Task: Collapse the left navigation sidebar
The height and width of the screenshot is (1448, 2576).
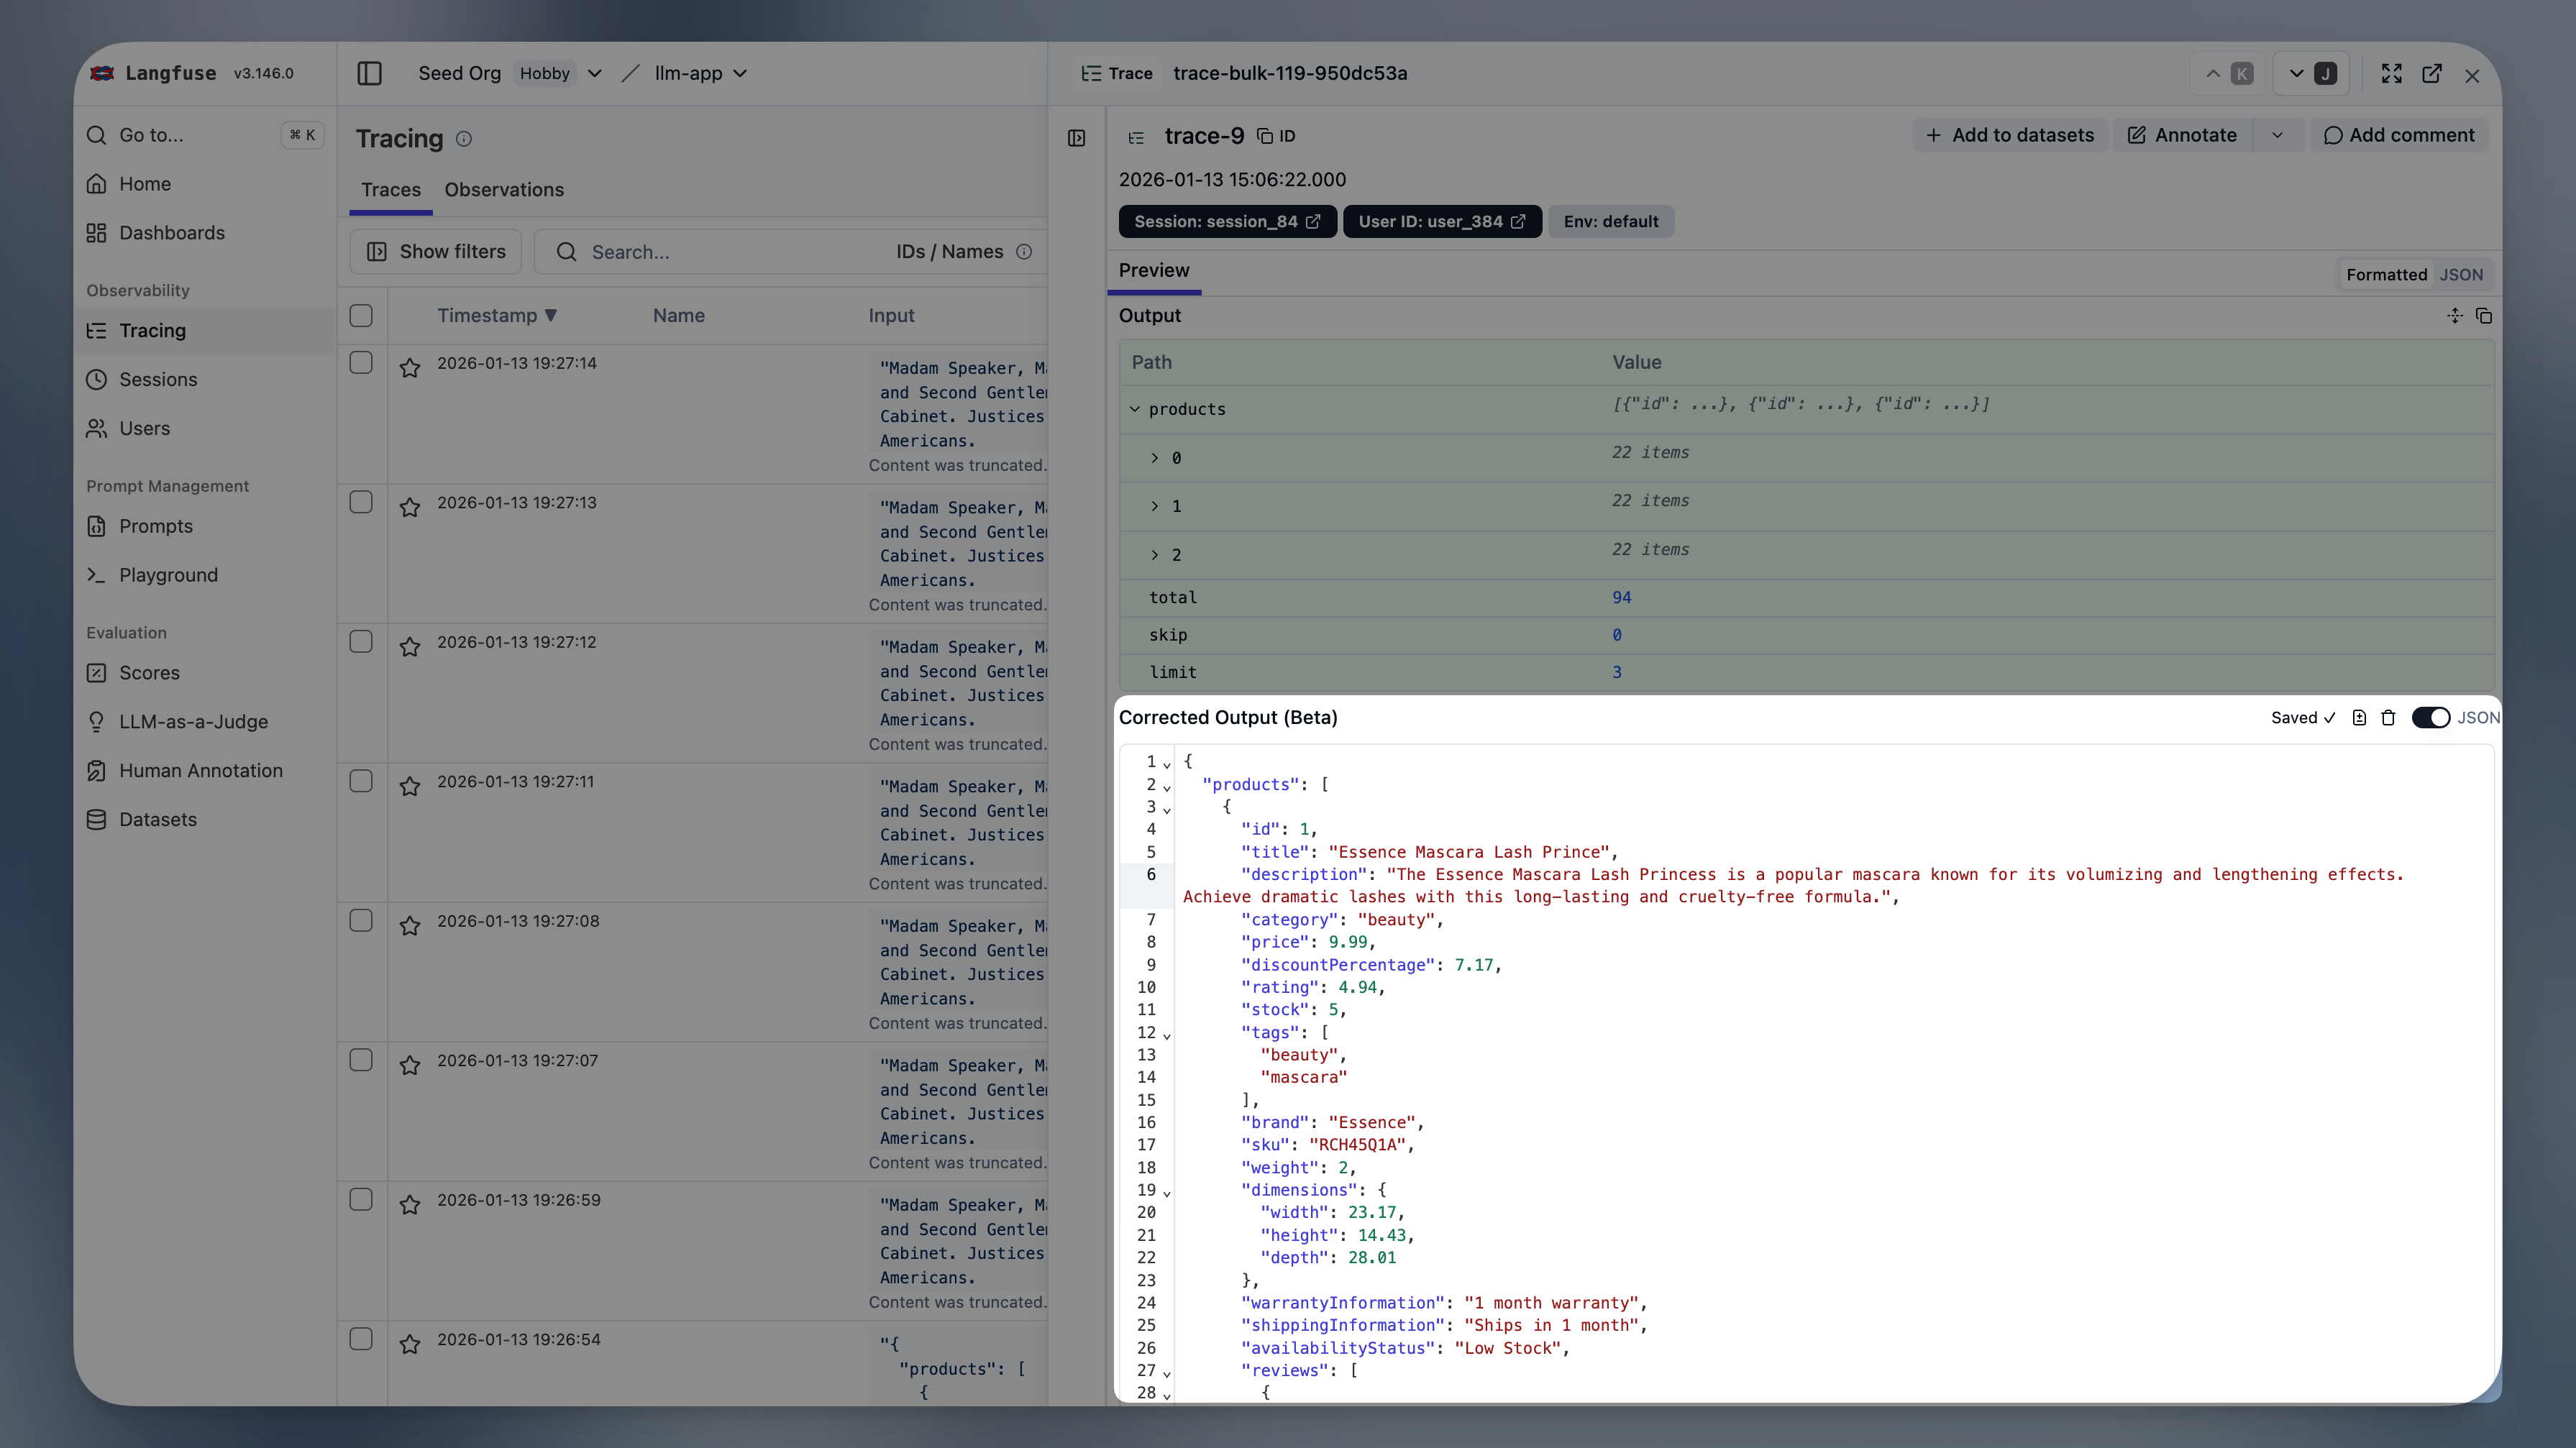Action: (x=369, y=73)
